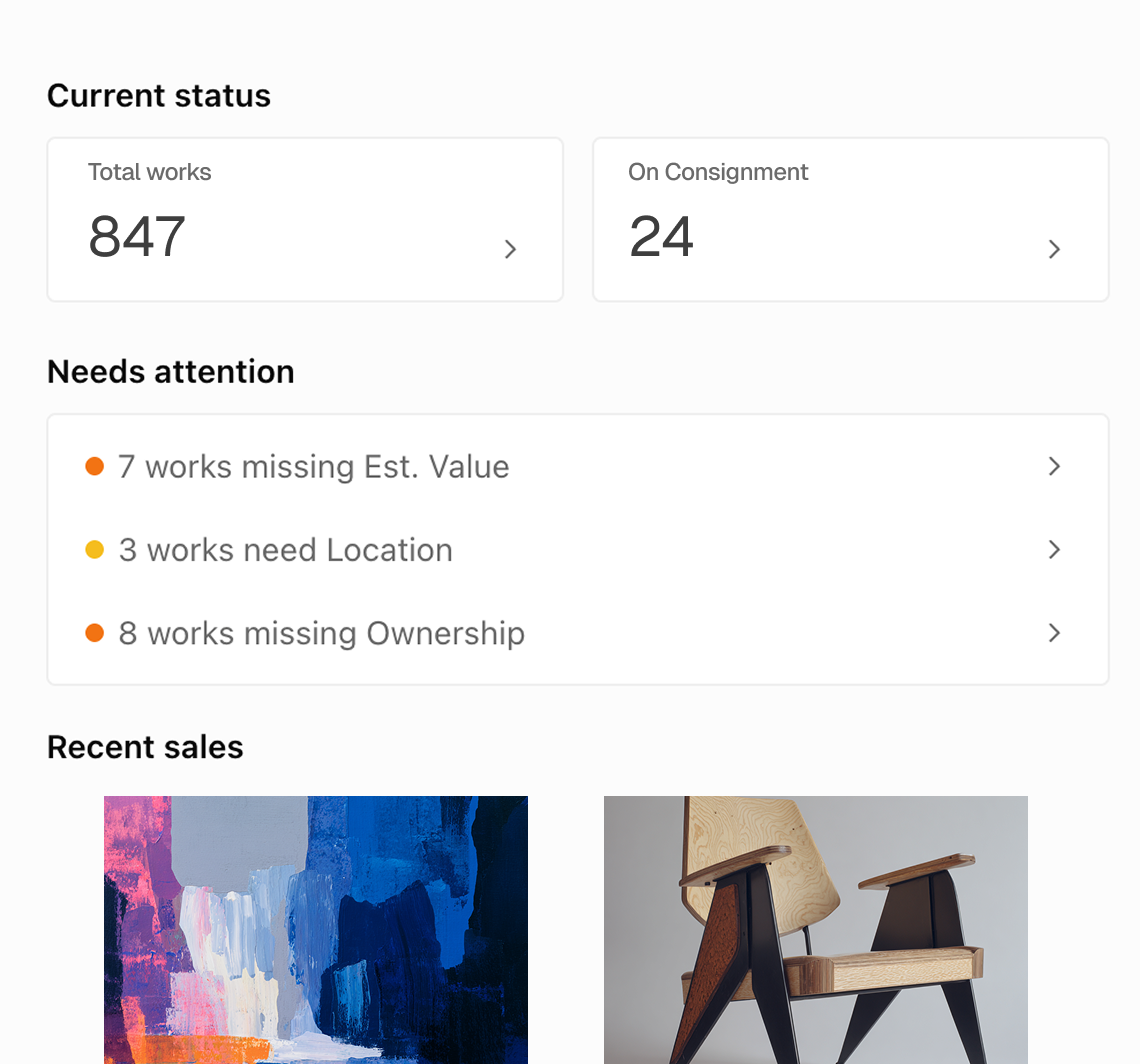Expand the 3 works need Location row
The height and width of the screenshot is (1064, 1140).
285,549
